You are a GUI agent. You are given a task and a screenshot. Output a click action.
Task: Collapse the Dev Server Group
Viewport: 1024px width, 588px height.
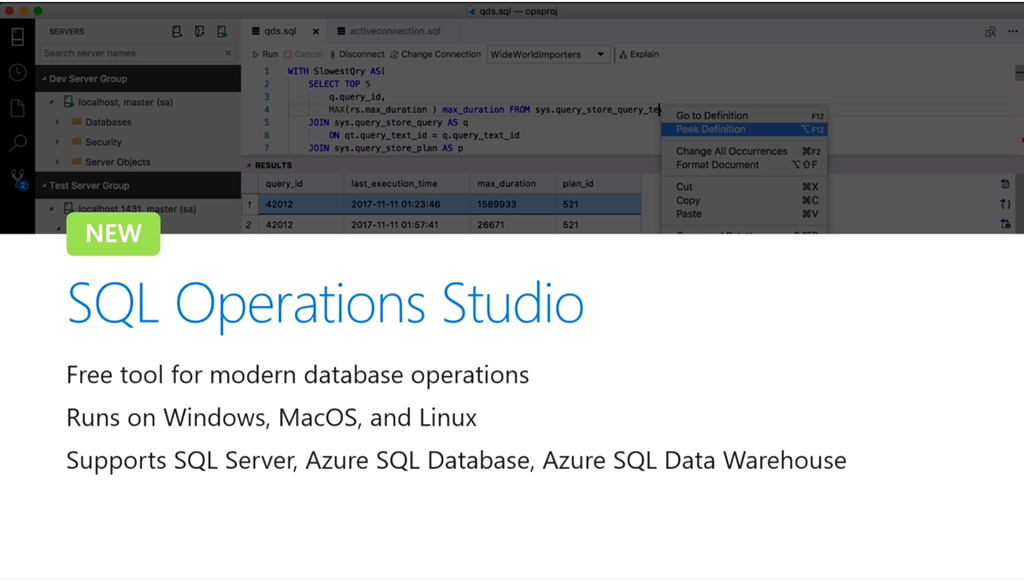(42, 79)
